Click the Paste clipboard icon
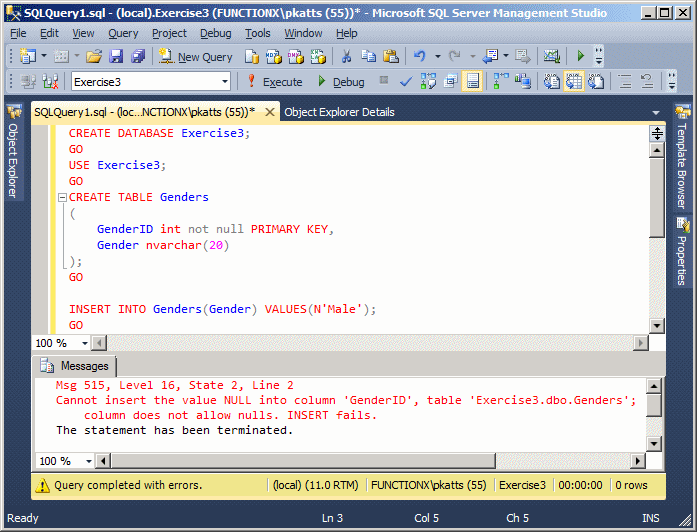 coord(391,56)
